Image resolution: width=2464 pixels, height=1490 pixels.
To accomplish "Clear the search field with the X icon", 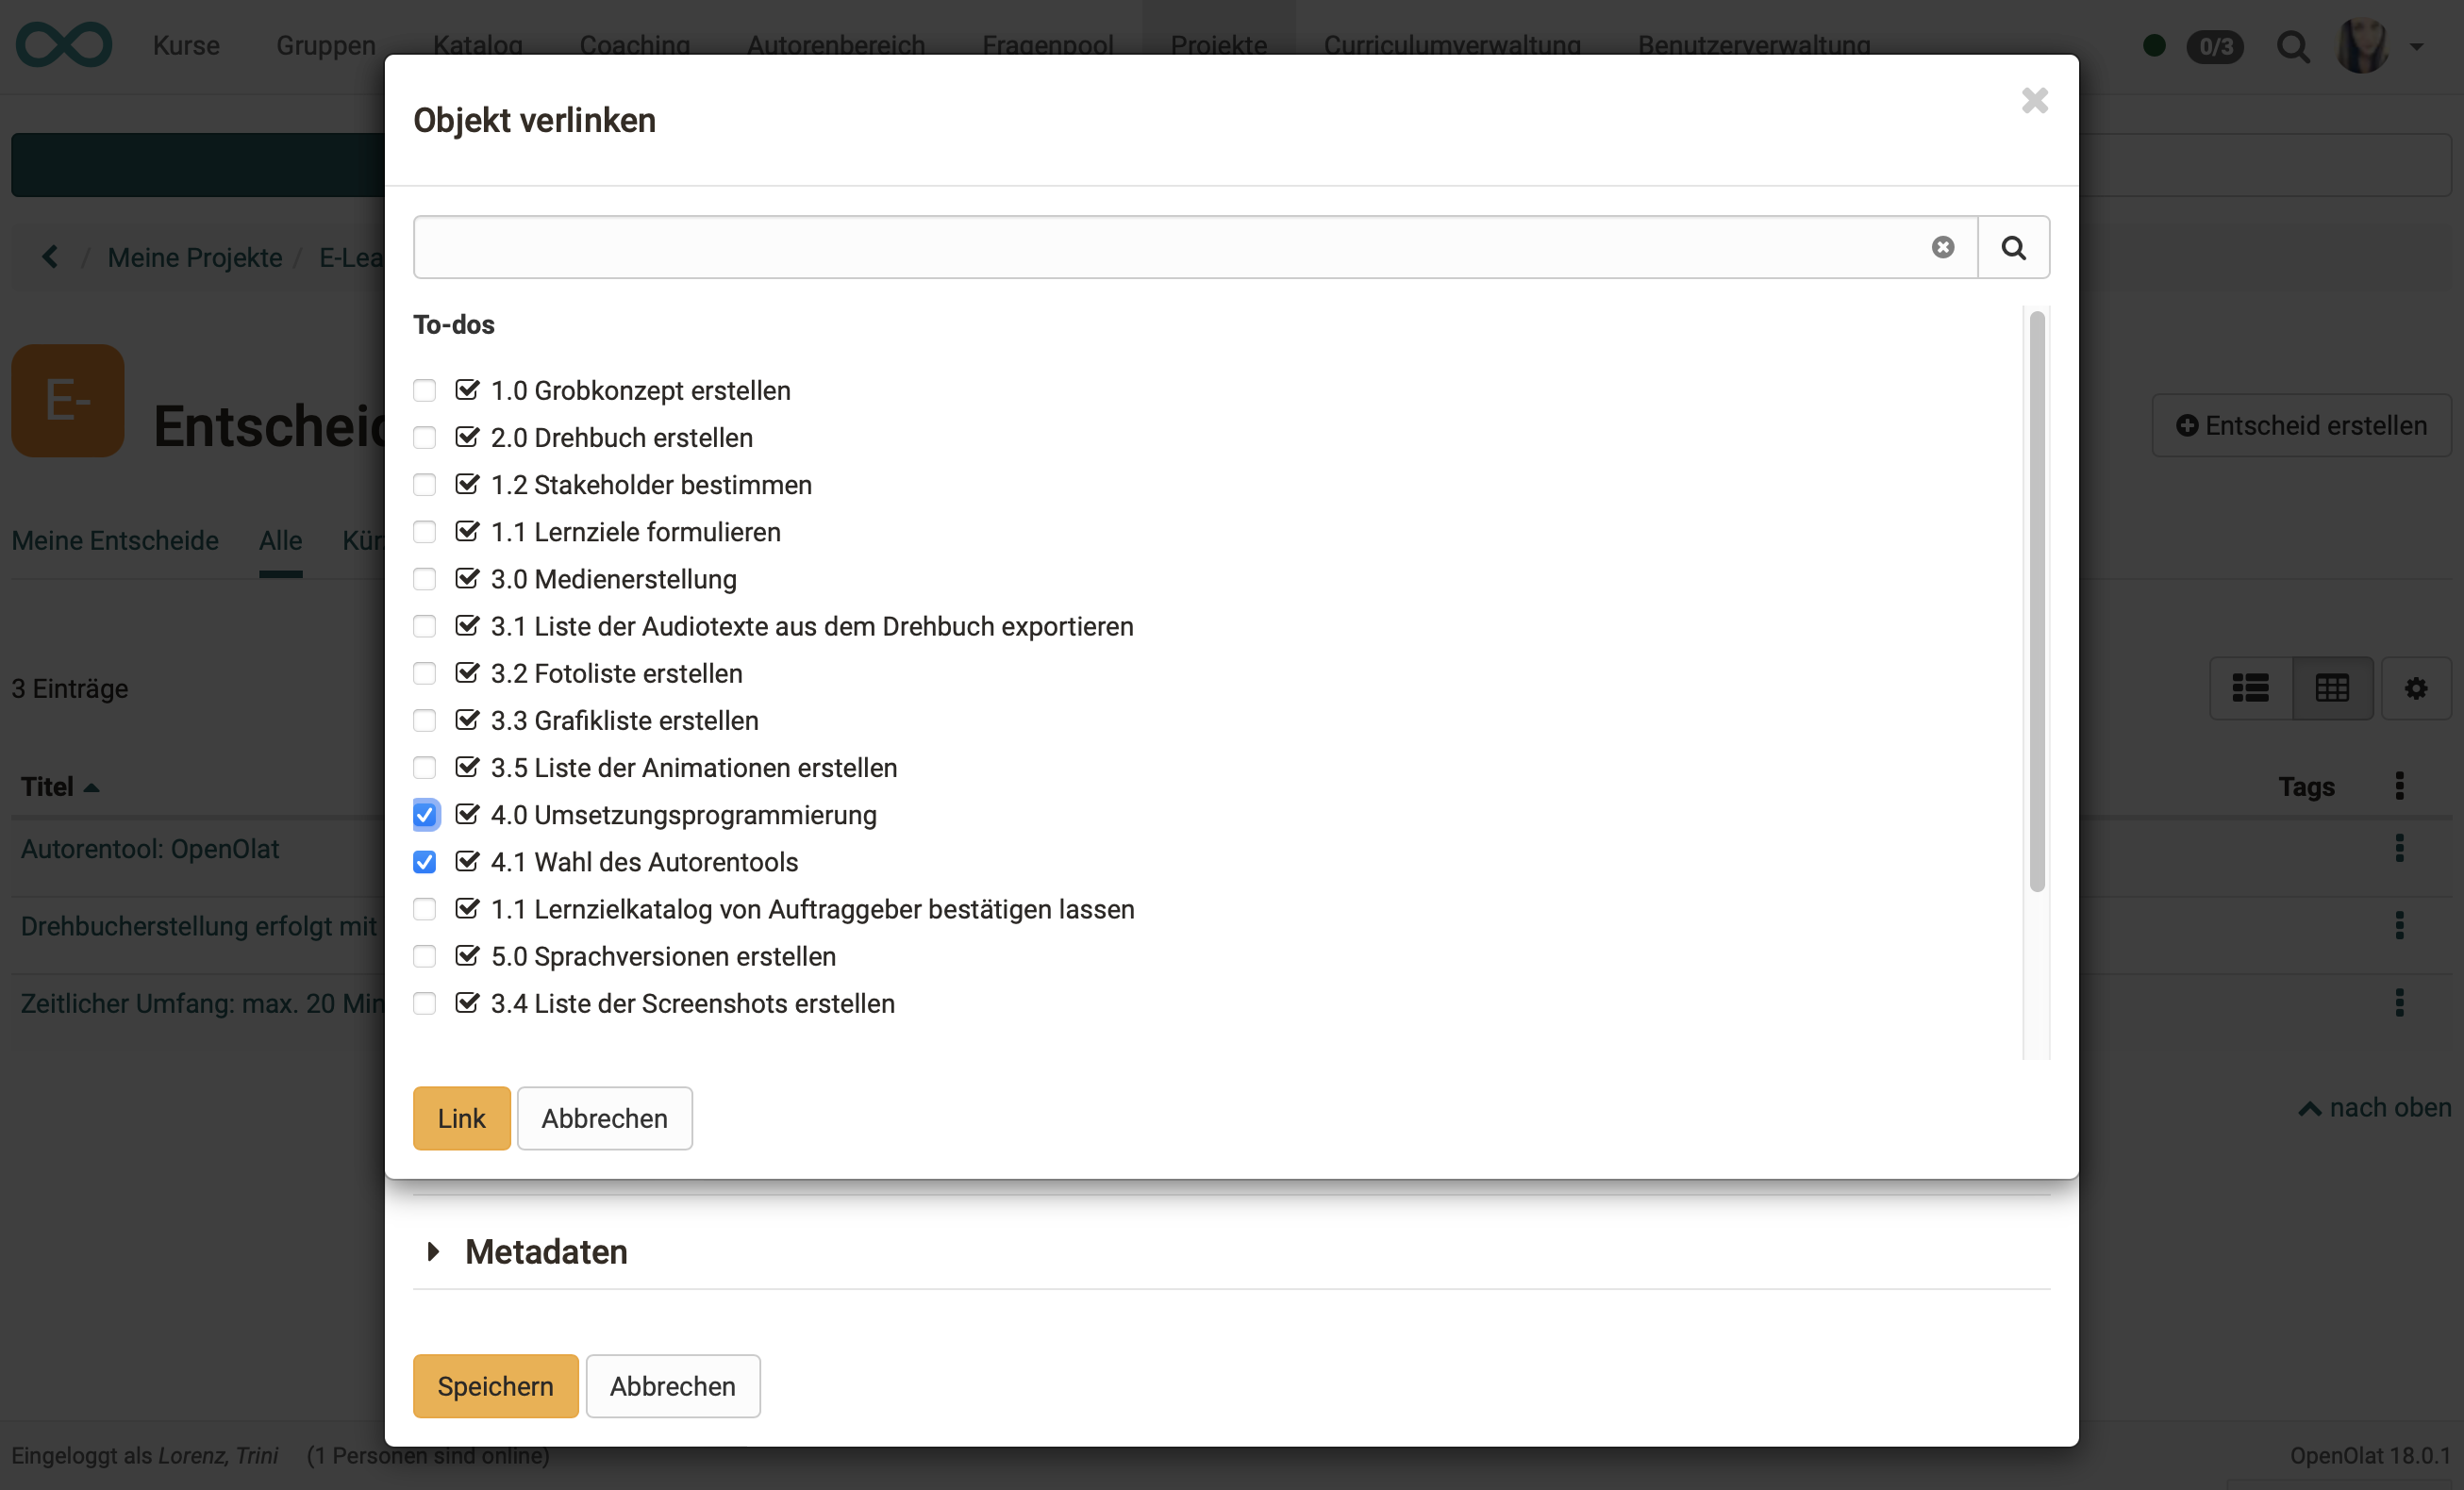I will pos(1944,247).
